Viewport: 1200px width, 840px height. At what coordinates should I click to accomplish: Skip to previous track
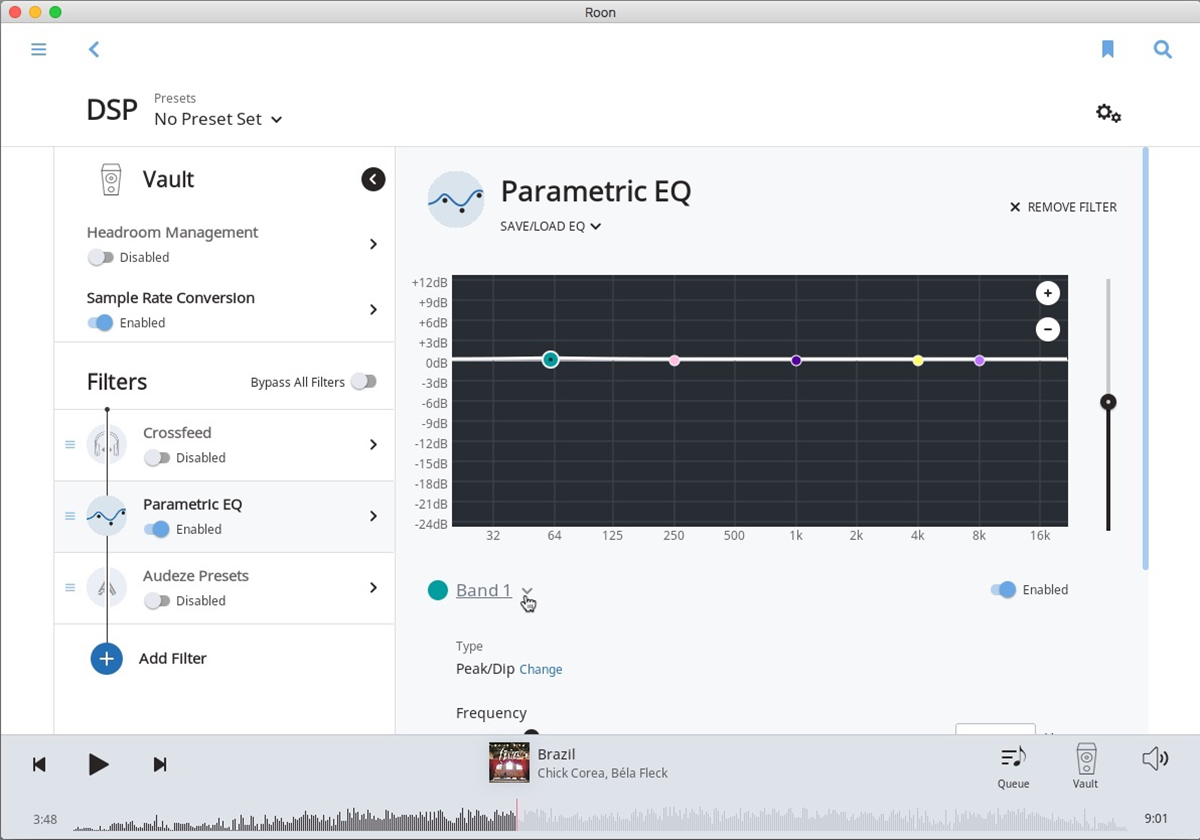(x=39, y=765)
